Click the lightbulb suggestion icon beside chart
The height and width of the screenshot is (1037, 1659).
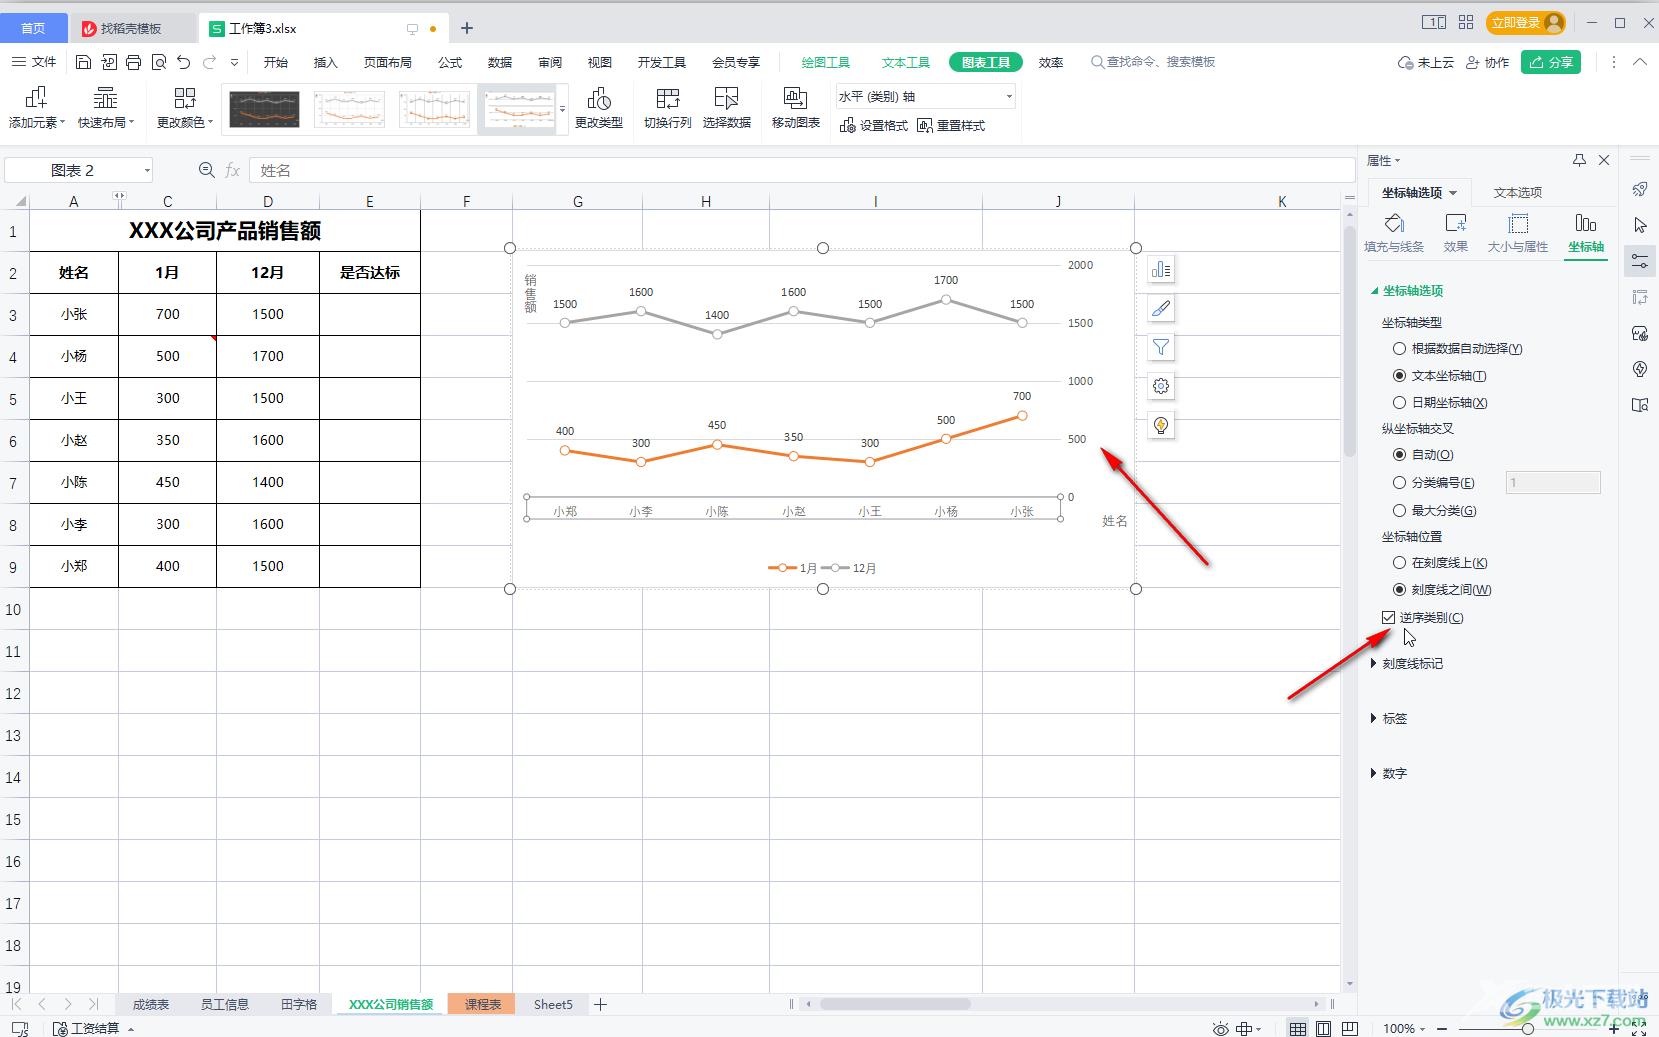[x=1161, y=425]
